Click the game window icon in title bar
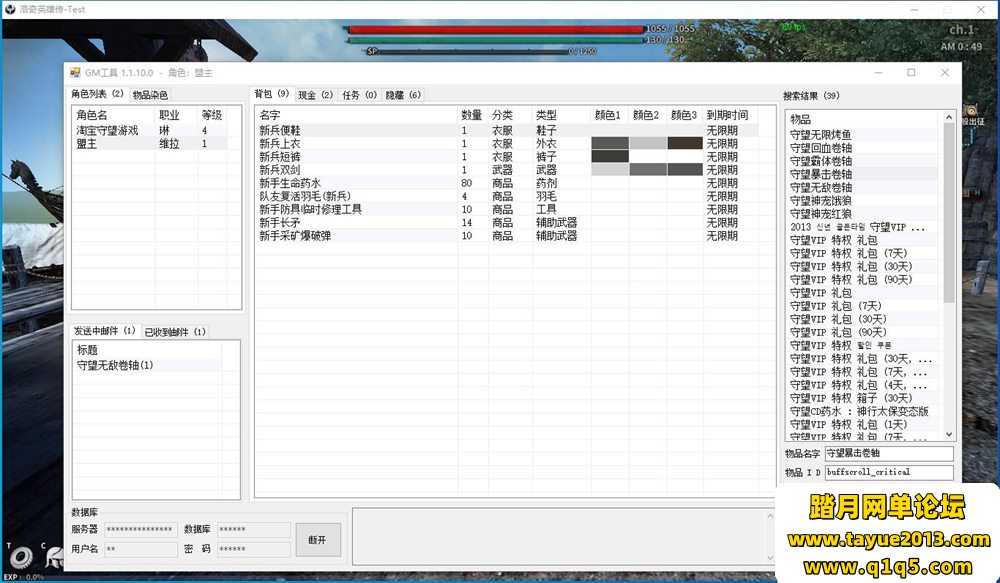Image resolution: width=1000 pixels, height=583 pixels. click(x=10, y=8)
